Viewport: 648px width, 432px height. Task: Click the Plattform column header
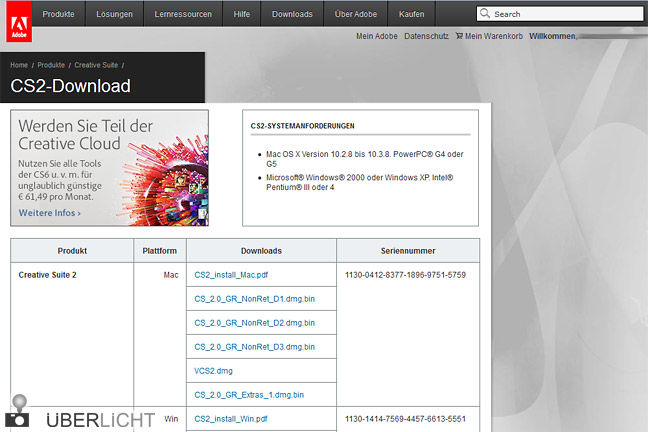160,251
